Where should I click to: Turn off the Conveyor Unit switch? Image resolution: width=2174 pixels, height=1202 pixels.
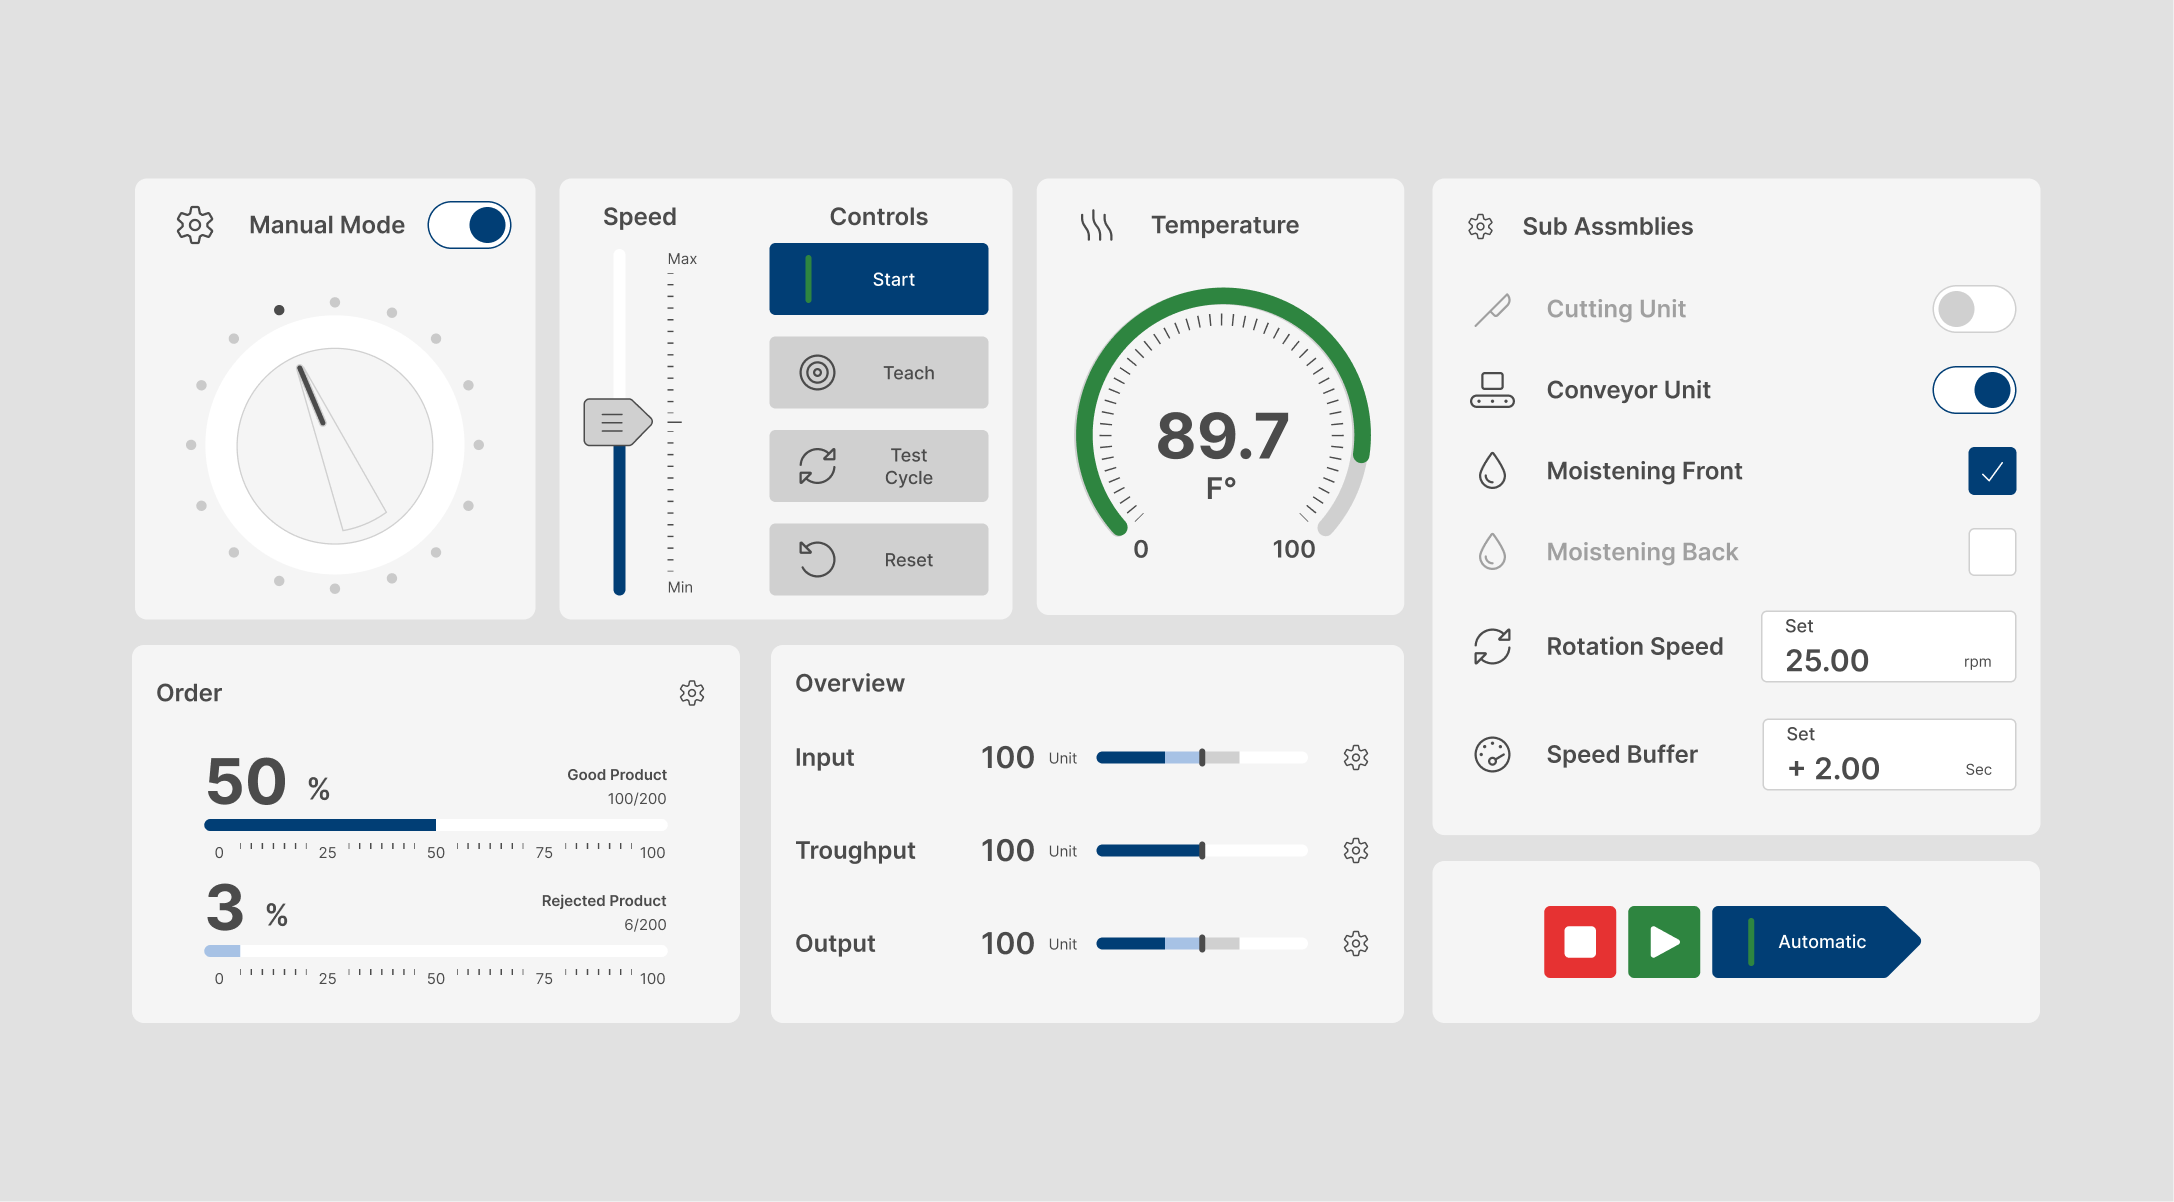pos(1973,390)
